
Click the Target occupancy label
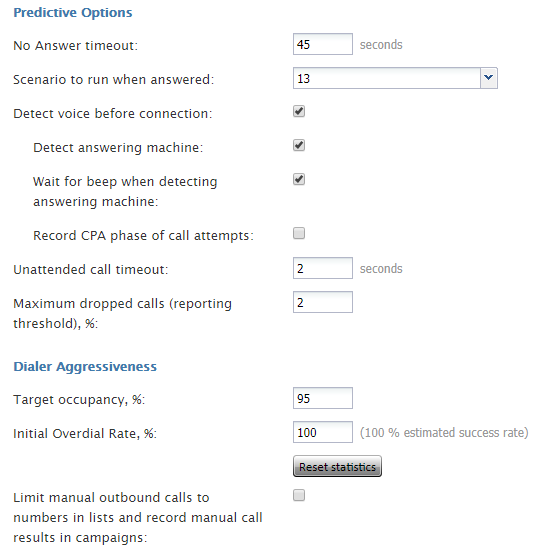tap(79, 400)
